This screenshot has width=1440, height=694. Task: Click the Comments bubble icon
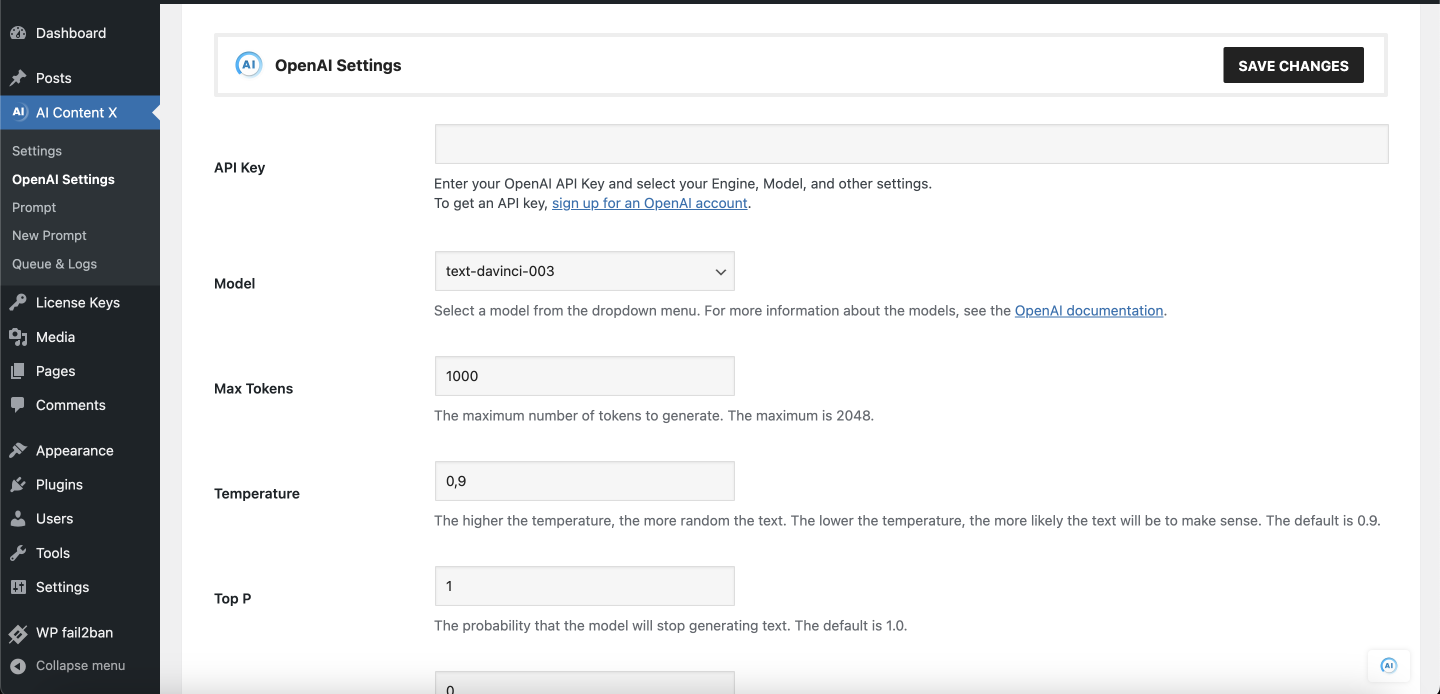(x=18, y=405)
